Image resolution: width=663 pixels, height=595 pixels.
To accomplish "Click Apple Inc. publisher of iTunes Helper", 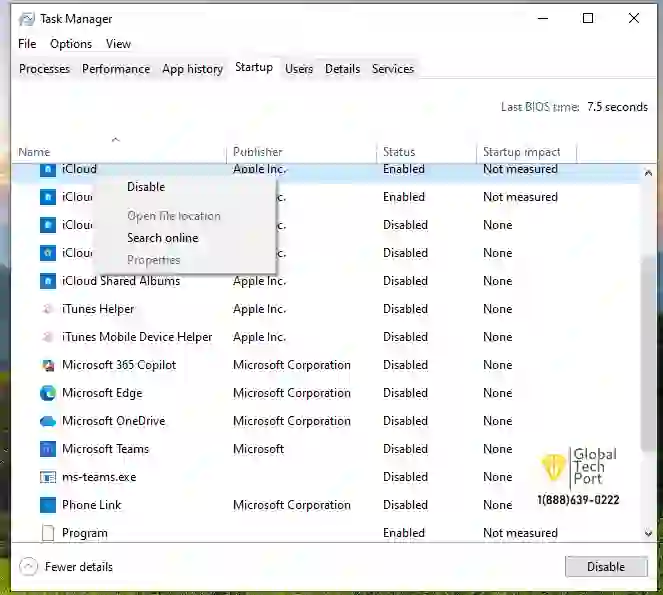I will 259,309.
